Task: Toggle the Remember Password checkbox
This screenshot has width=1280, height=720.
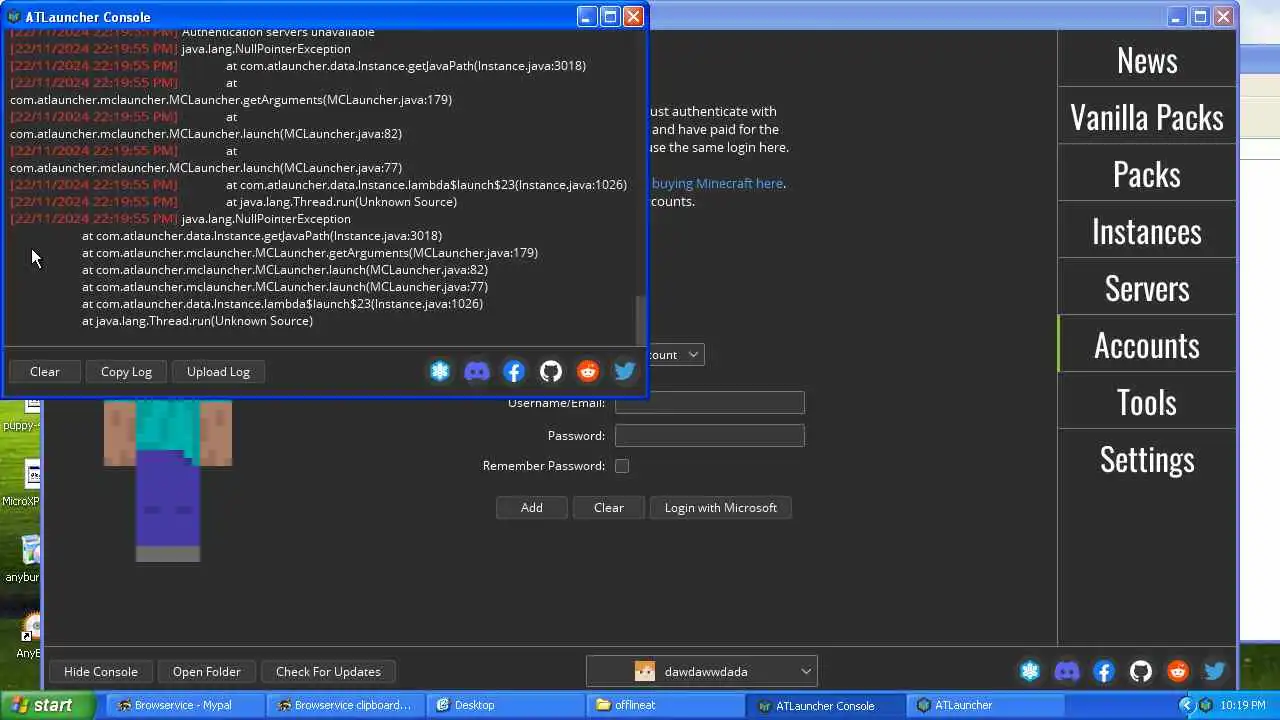Action: pos(622,466)
